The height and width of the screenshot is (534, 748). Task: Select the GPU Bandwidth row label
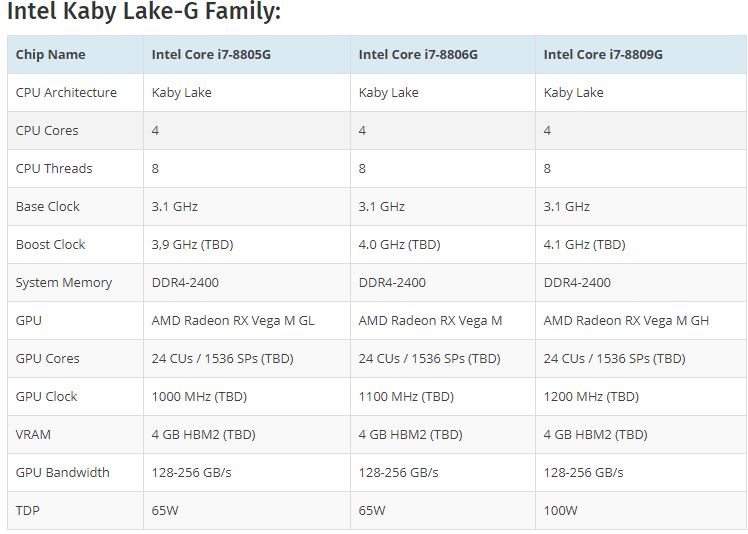pos(62,472)
